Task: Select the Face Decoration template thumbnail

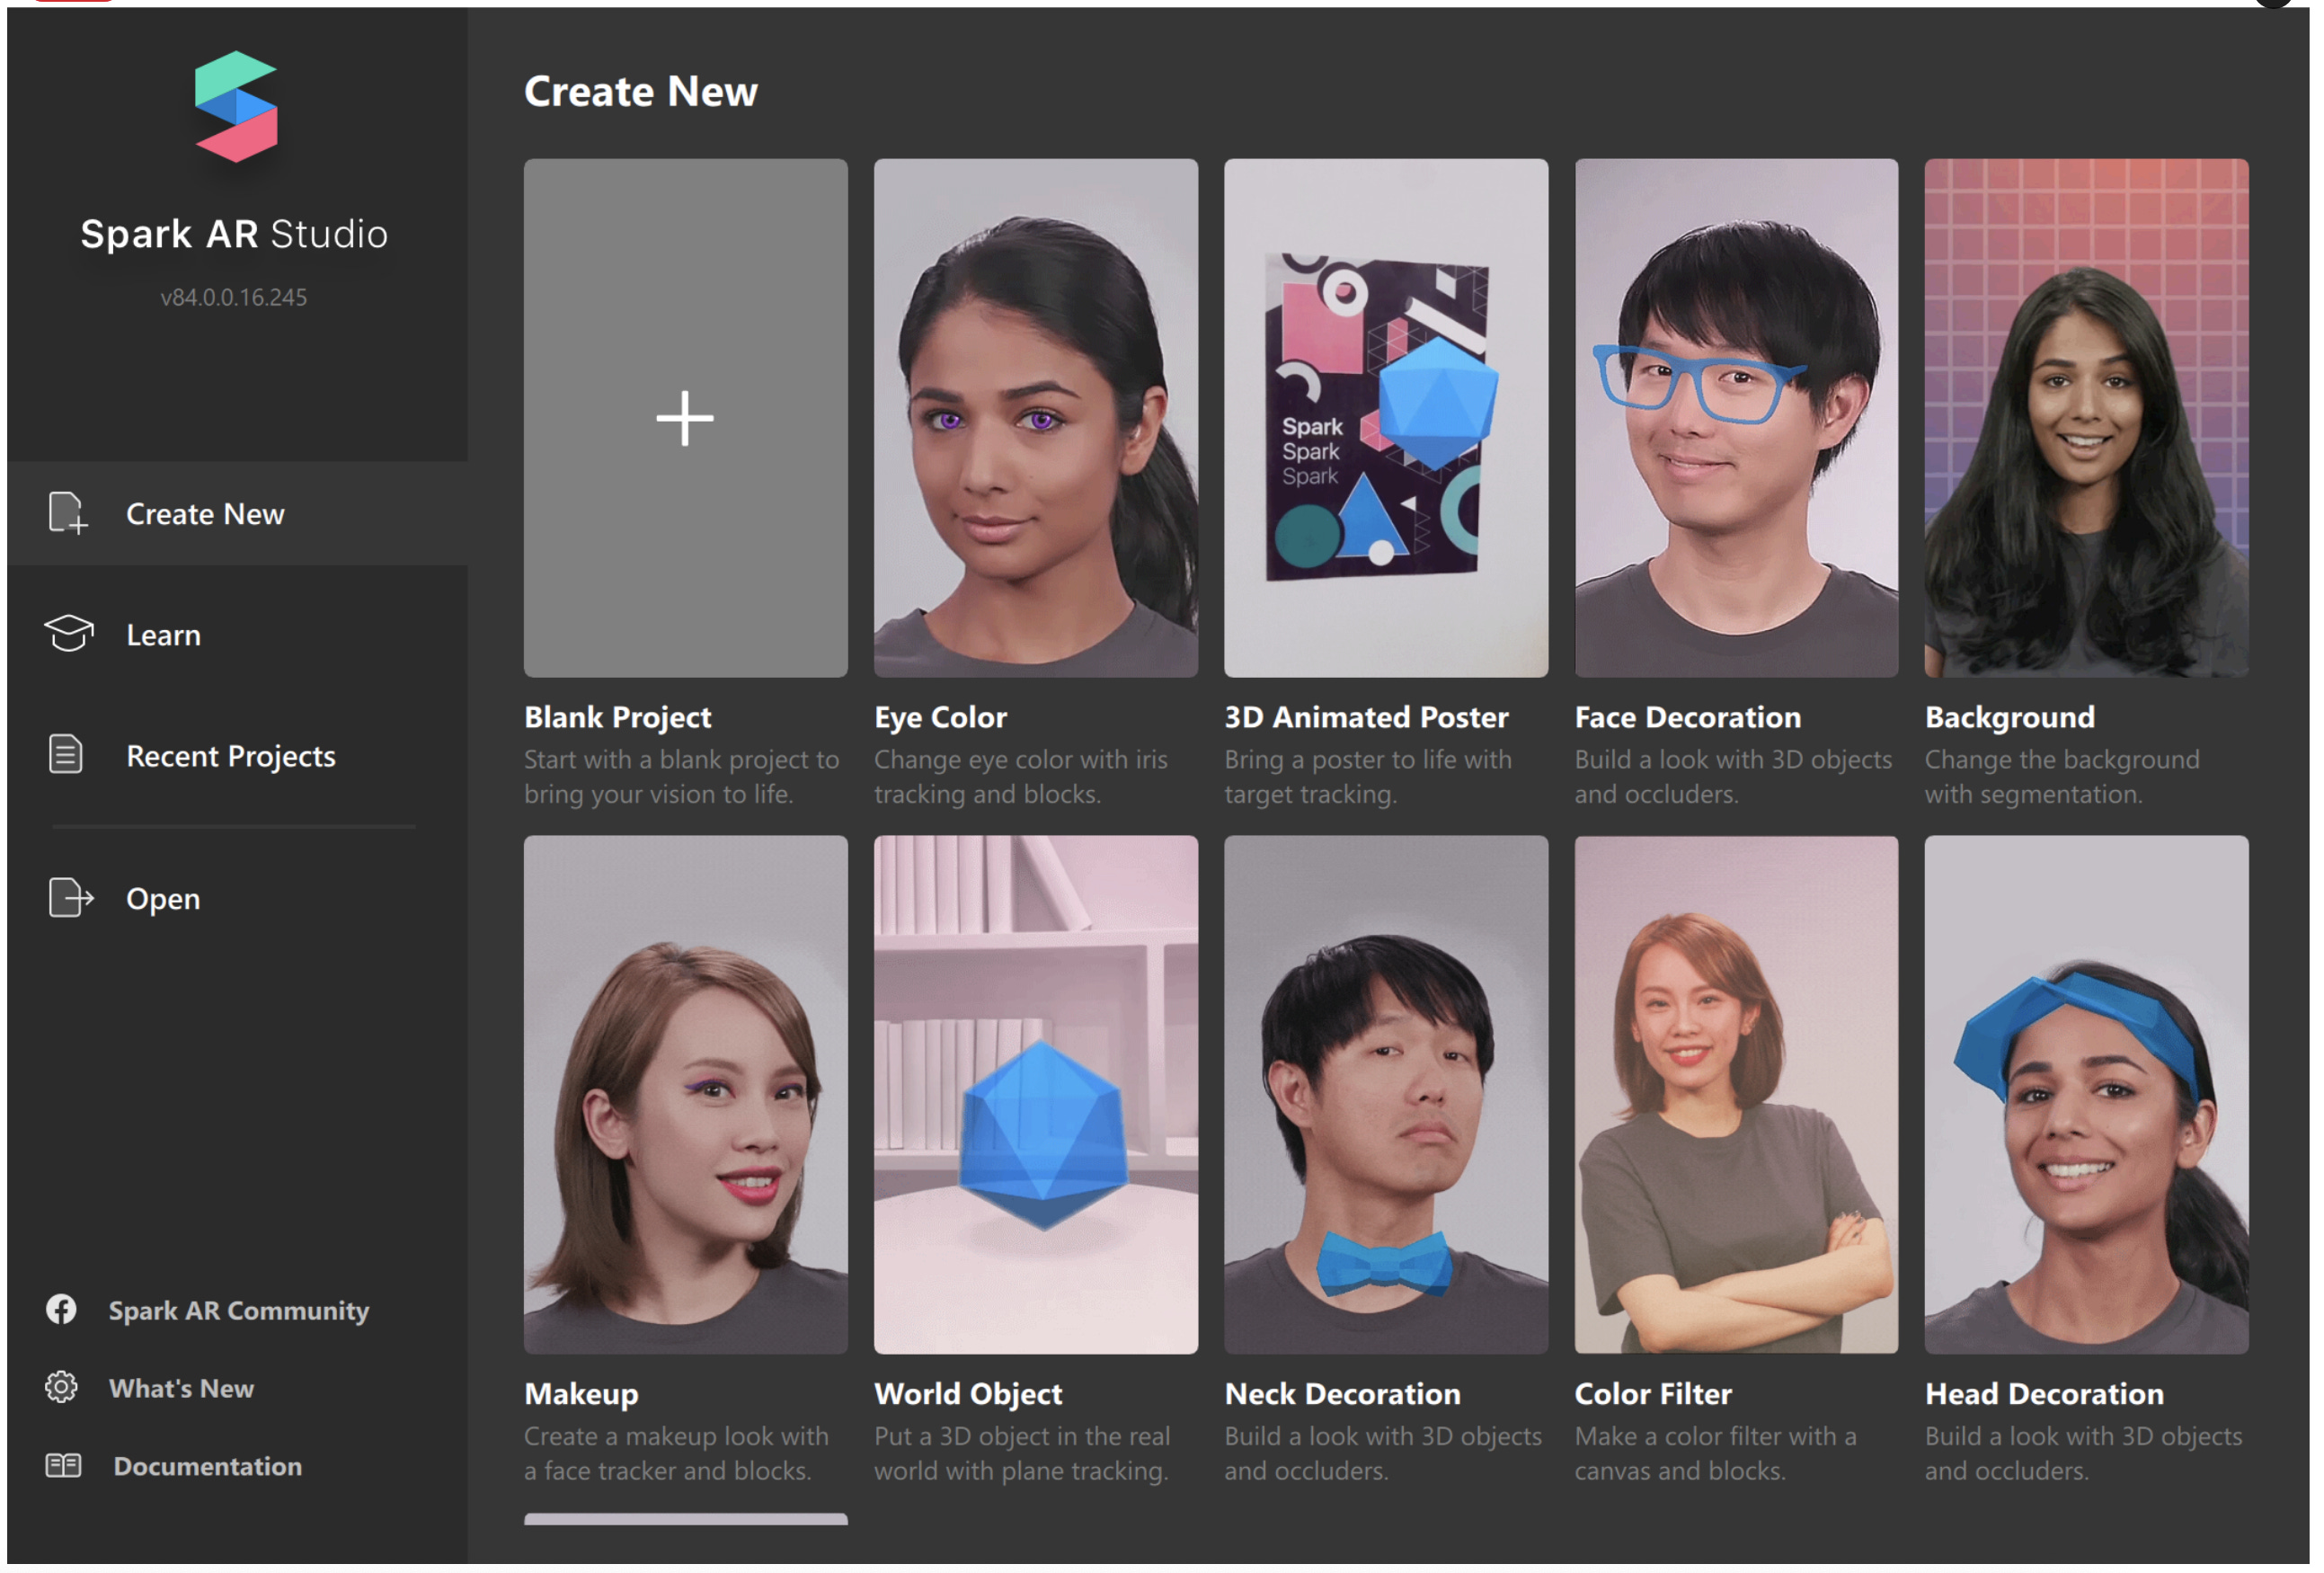Action: 1736,418
